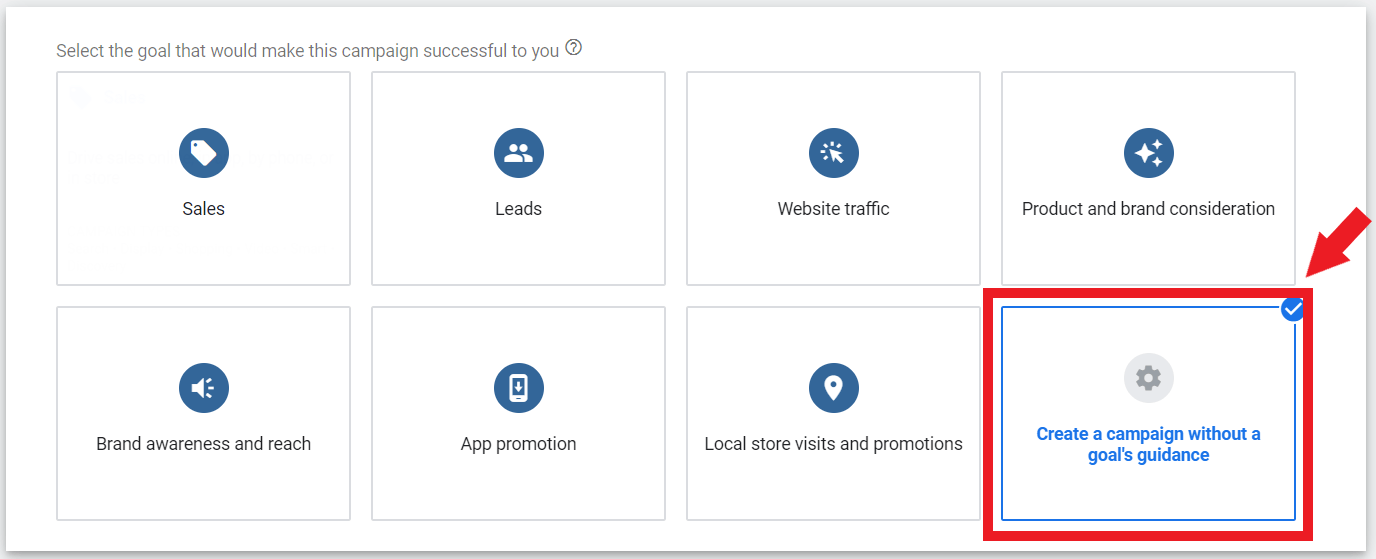Select the App promotion label
Screen dimensions: 1376x559
click(x=518, y=444)
